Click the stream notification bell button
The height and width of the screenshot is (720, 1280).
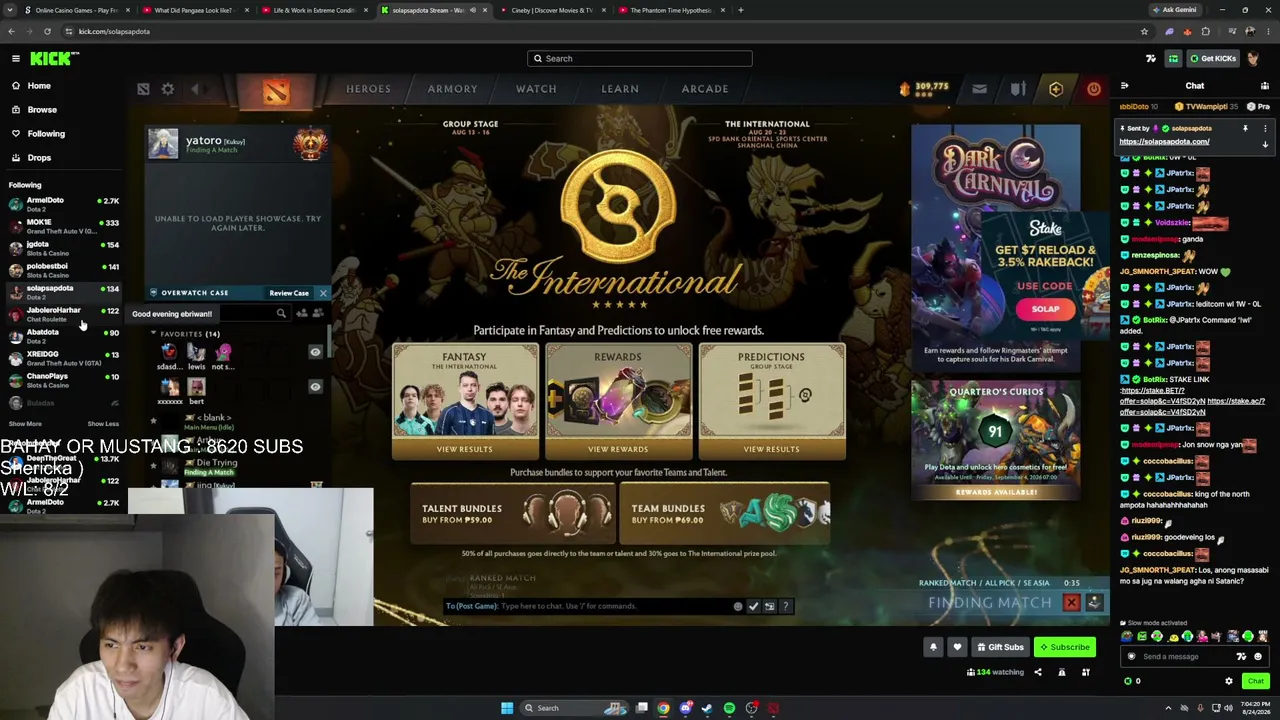933,647
